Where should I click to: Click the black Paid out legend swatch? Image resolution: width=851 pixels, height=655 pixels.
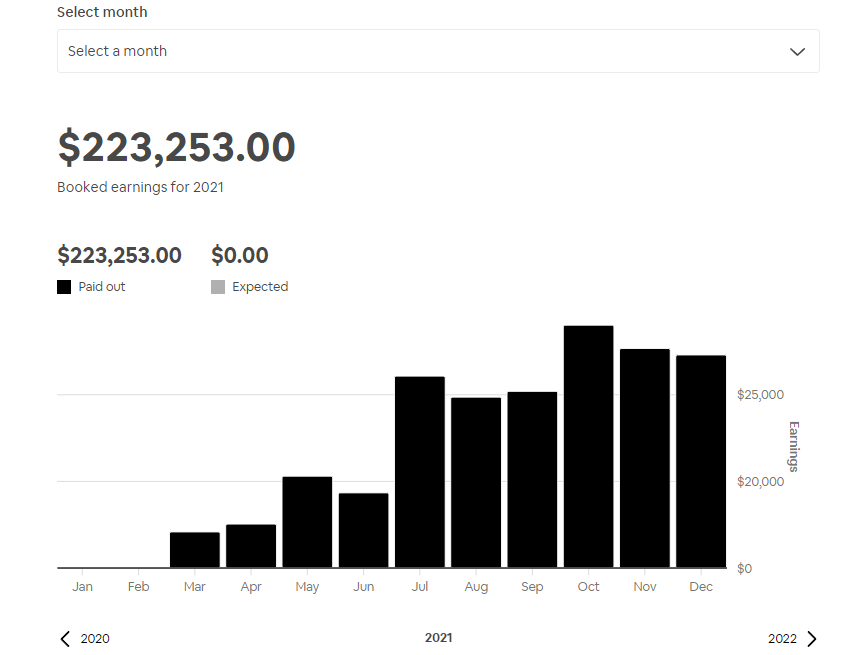click(x=64, y=287)
